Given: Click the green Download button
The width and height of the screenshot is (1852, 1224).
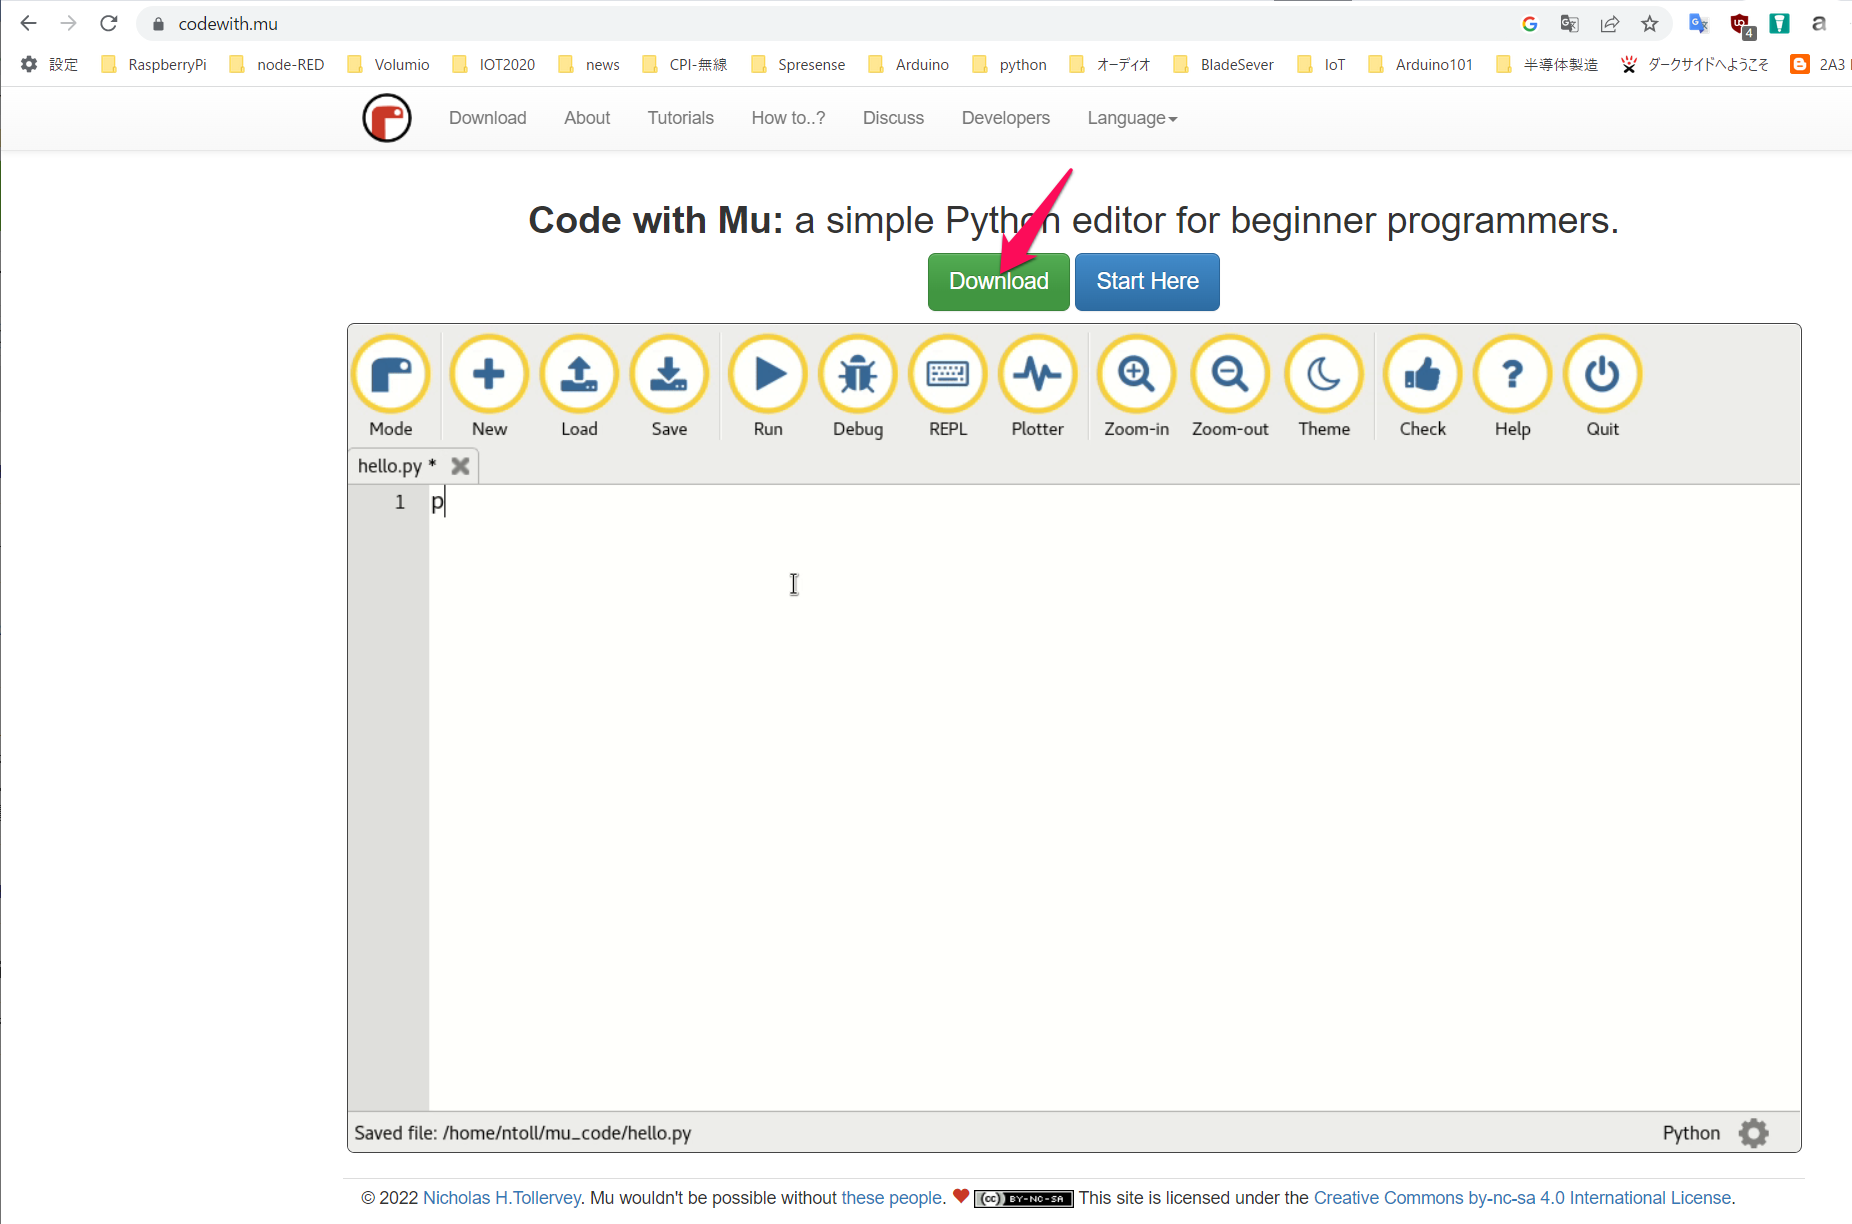Looking at the screenshot, I should (999, 282).
